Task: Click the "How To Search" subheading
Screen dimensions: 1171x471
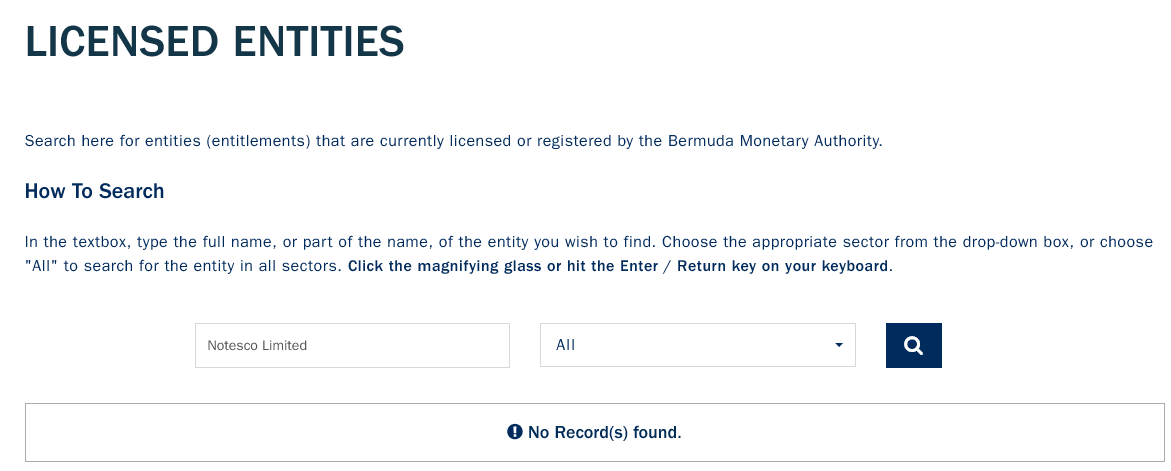Action: 95,191
